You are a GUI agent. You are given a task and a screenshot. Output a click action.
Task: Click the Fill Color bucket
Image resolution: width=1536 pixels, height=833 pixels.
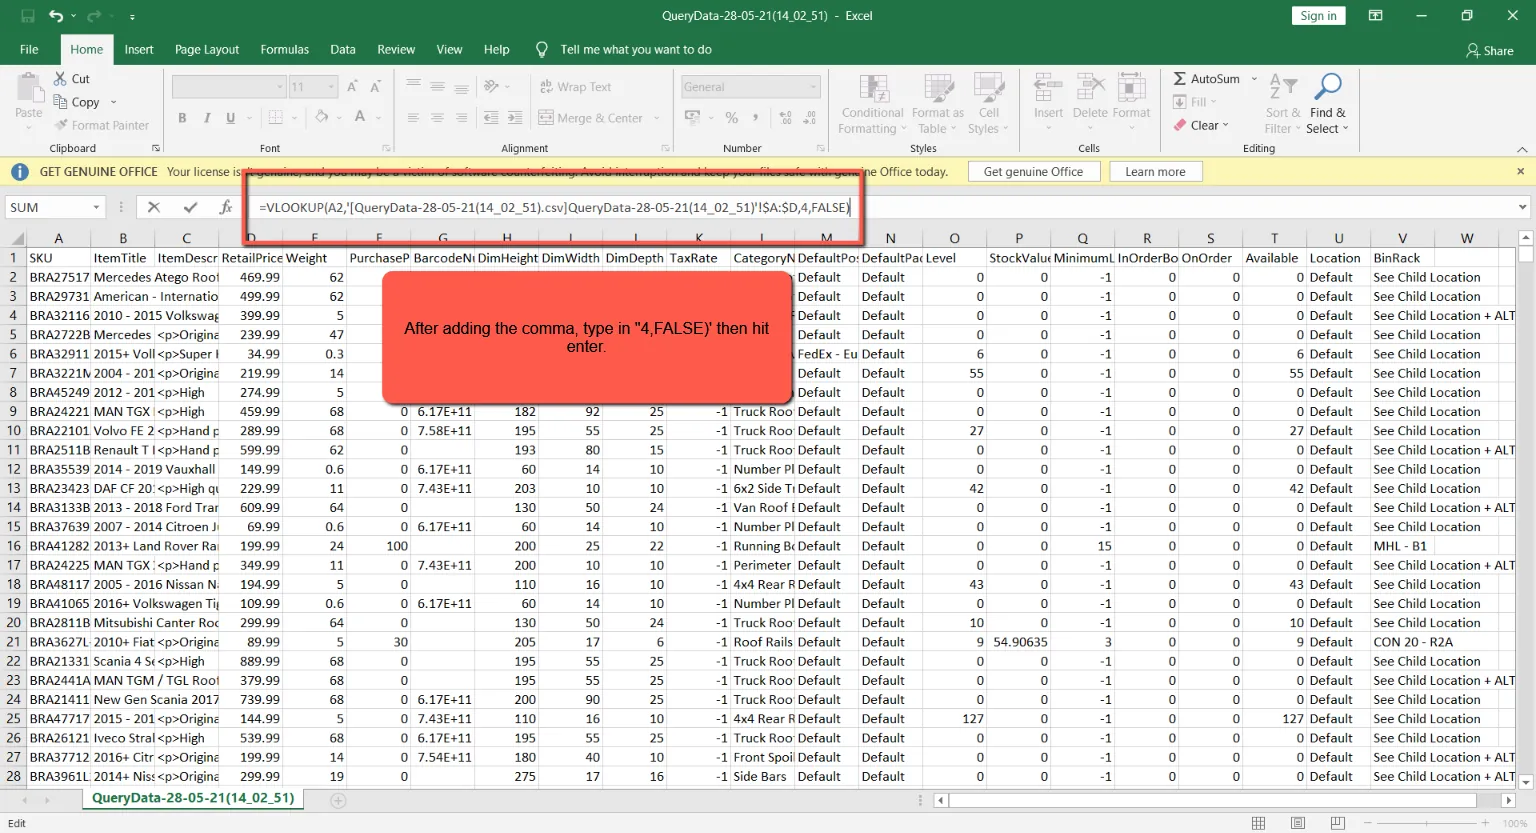click(321, 118)
